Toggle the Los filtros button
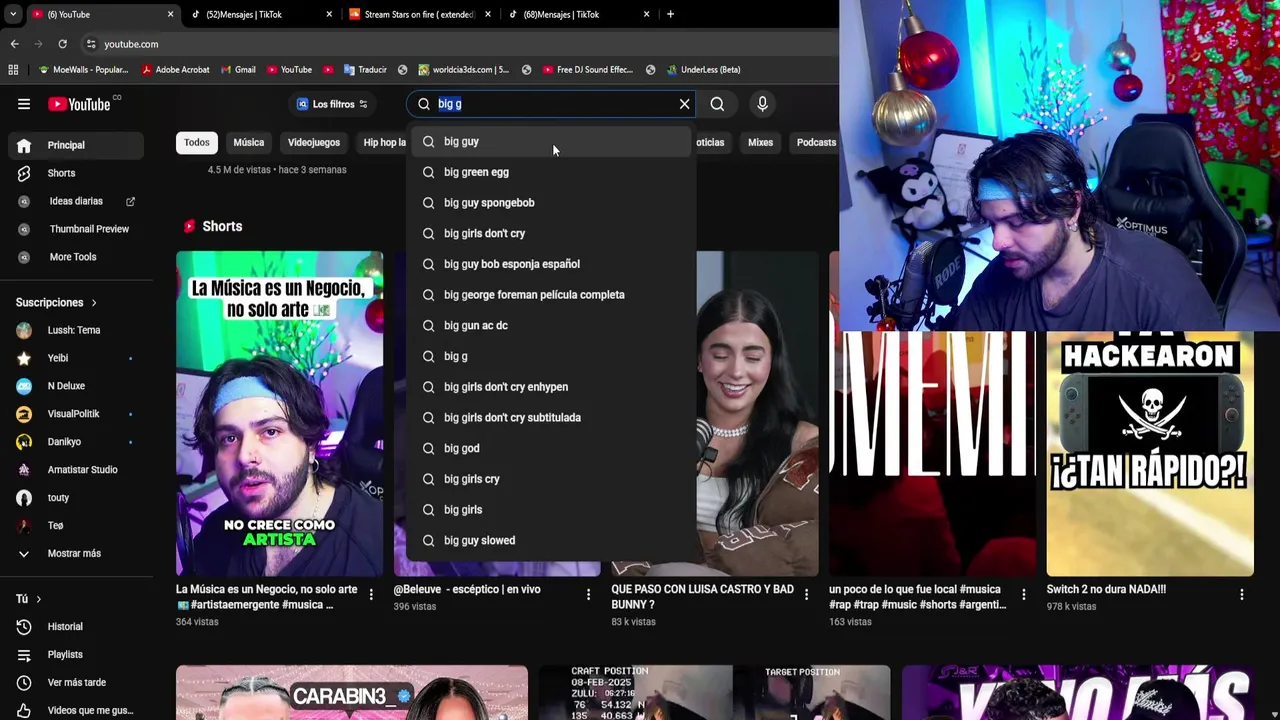Viewport: 1280px width, 720px height. tap(332, 104)
